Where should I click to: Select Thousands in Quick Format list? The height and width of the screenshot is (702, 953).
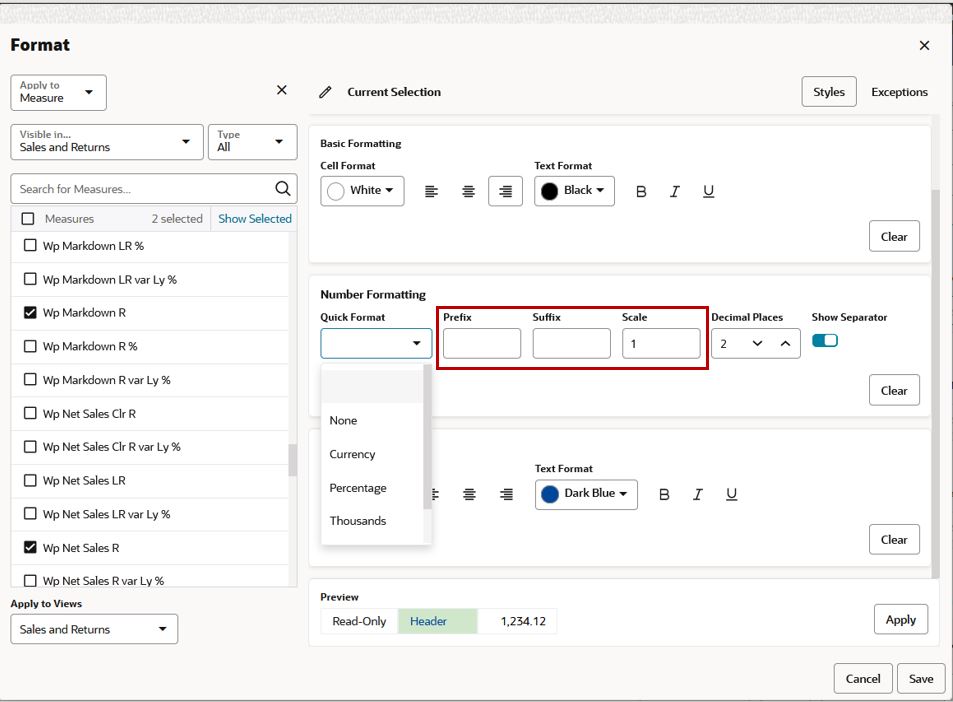pyautogui.click(x=372, y=521)
